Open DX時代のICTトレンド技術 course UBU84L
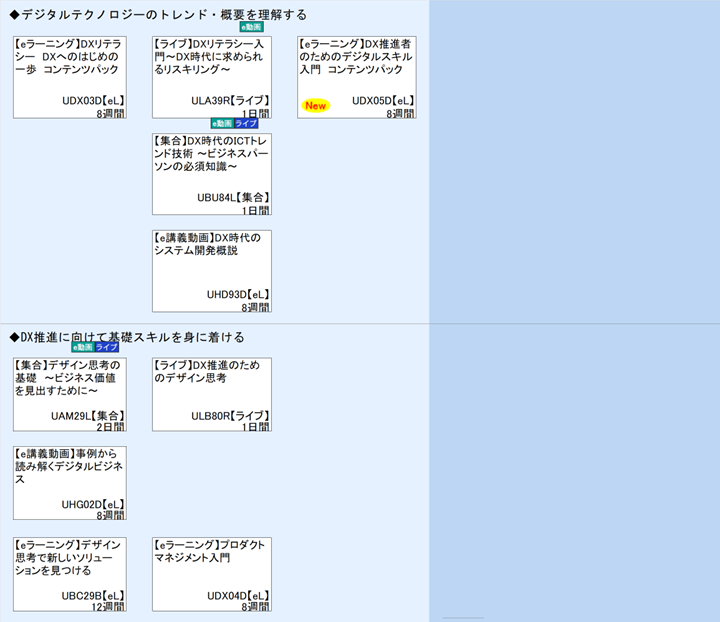Viewport: 720px width, 622px height. pyautogui.click(x=211, y=173)
